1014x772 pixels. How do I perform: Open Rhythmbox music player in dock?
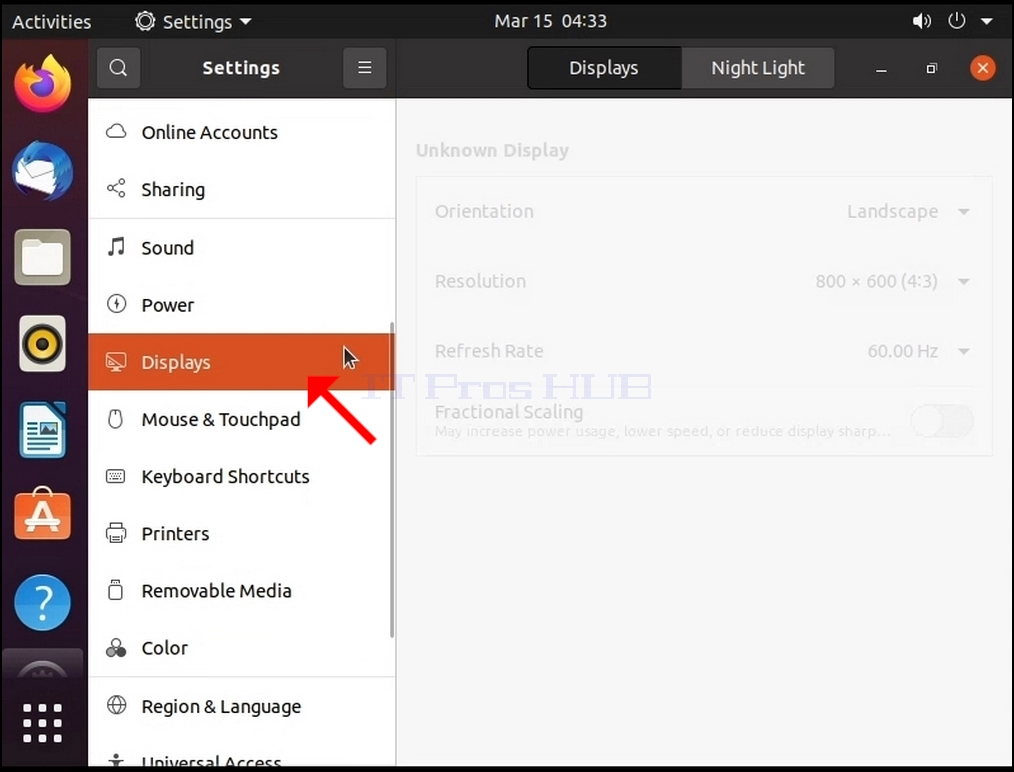tap(43, 343)
